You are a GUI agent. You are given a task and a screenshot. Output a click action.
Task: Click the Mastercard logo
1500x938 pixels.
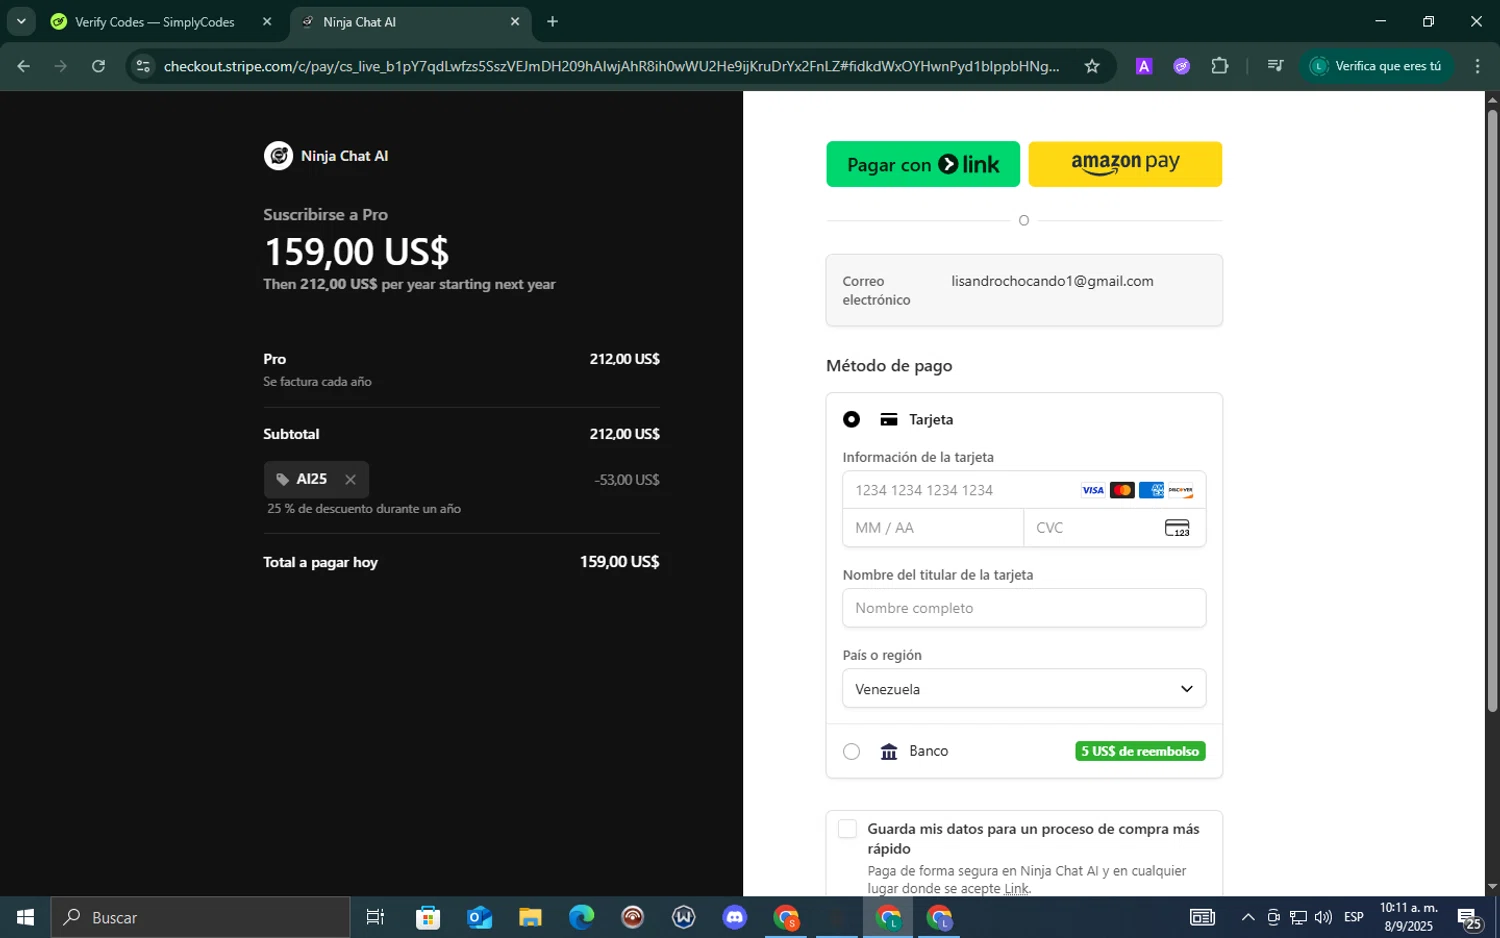1122,490
